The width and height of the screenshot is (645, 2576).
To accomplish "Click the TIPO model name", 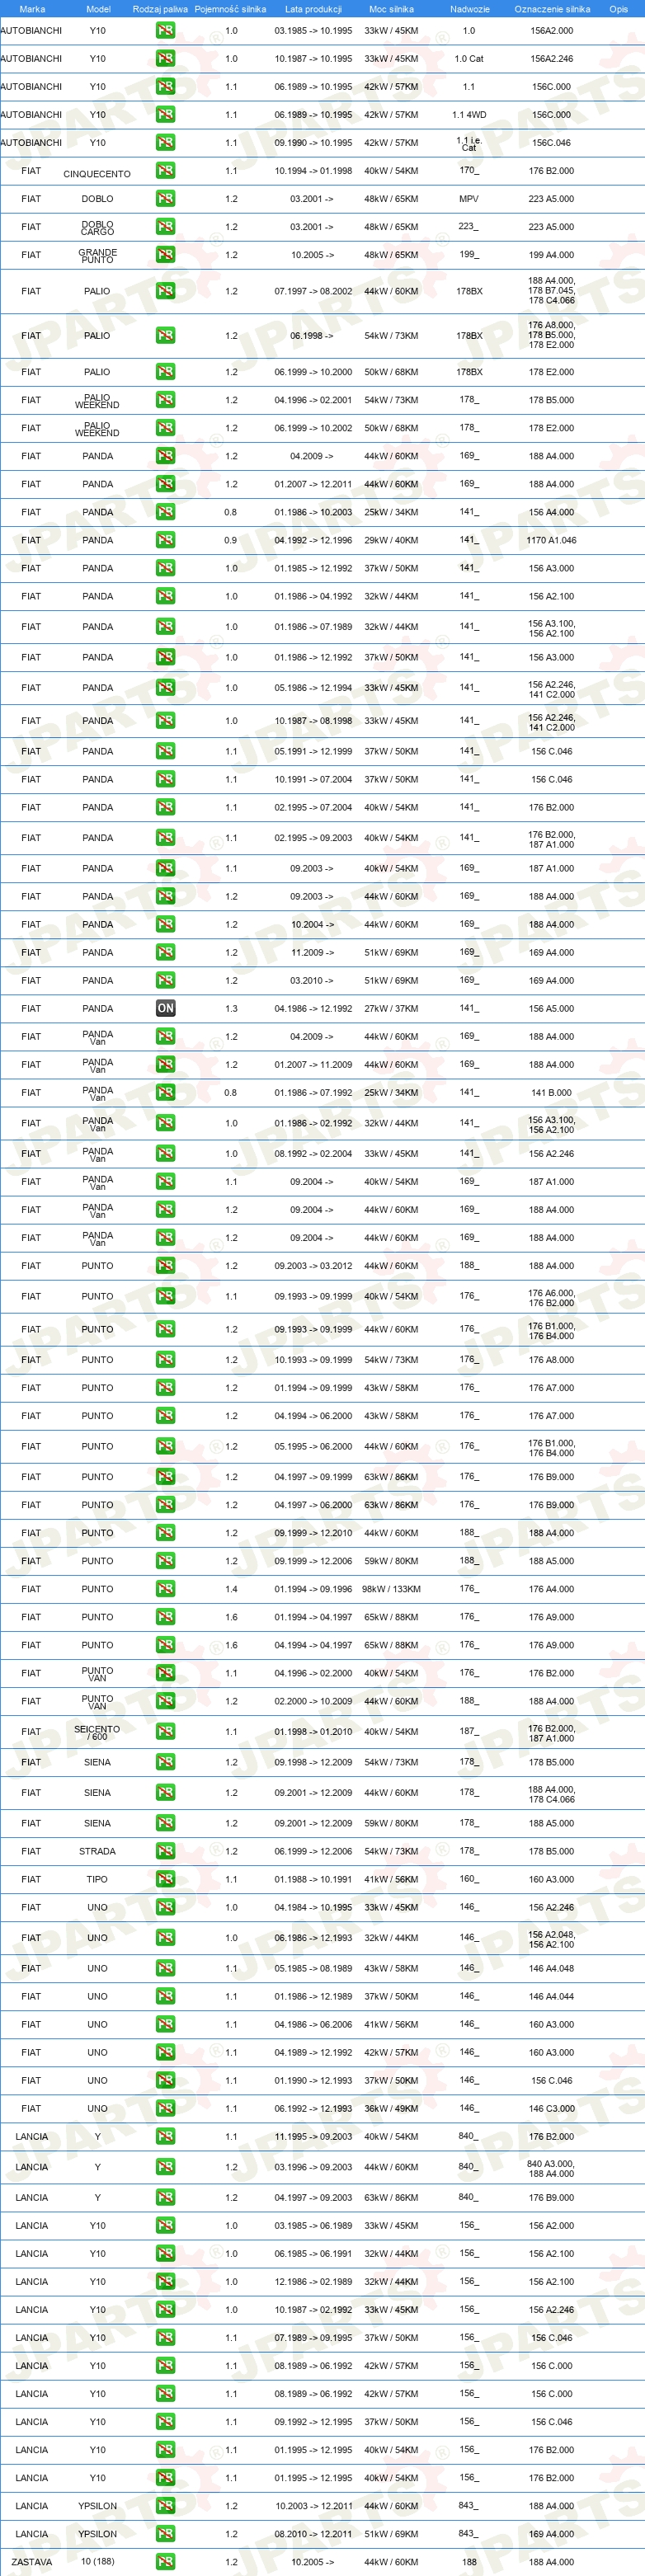I will pyautogui.click(x=97, y=1879).
